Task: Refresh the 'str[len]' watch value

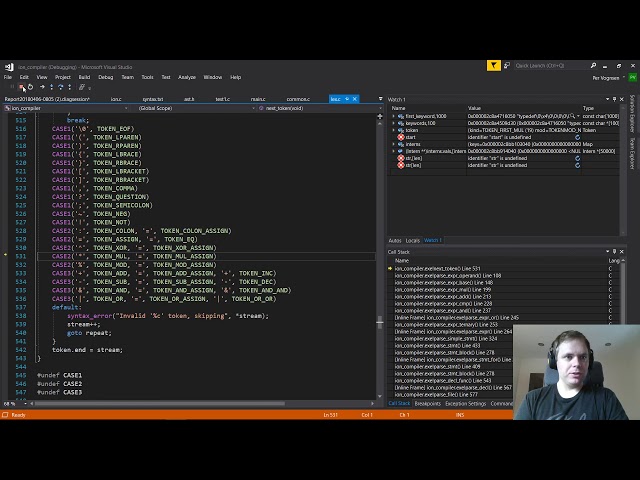Action: coord(578,165)
